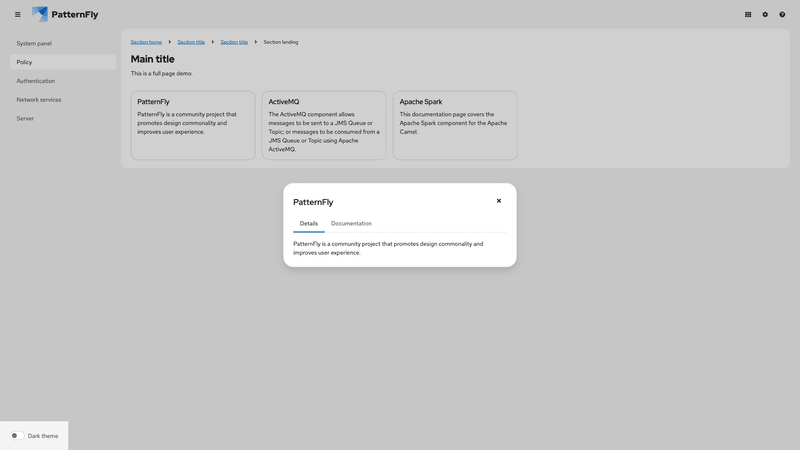
Task: Navigate to System panel
Action: pos(34,43)
